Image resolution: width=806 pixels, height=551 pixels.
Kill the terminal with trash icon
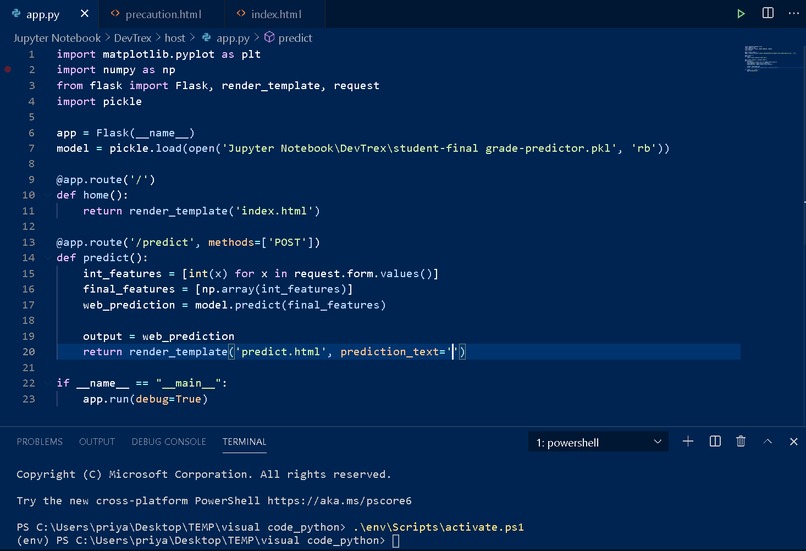click(741, 441)
